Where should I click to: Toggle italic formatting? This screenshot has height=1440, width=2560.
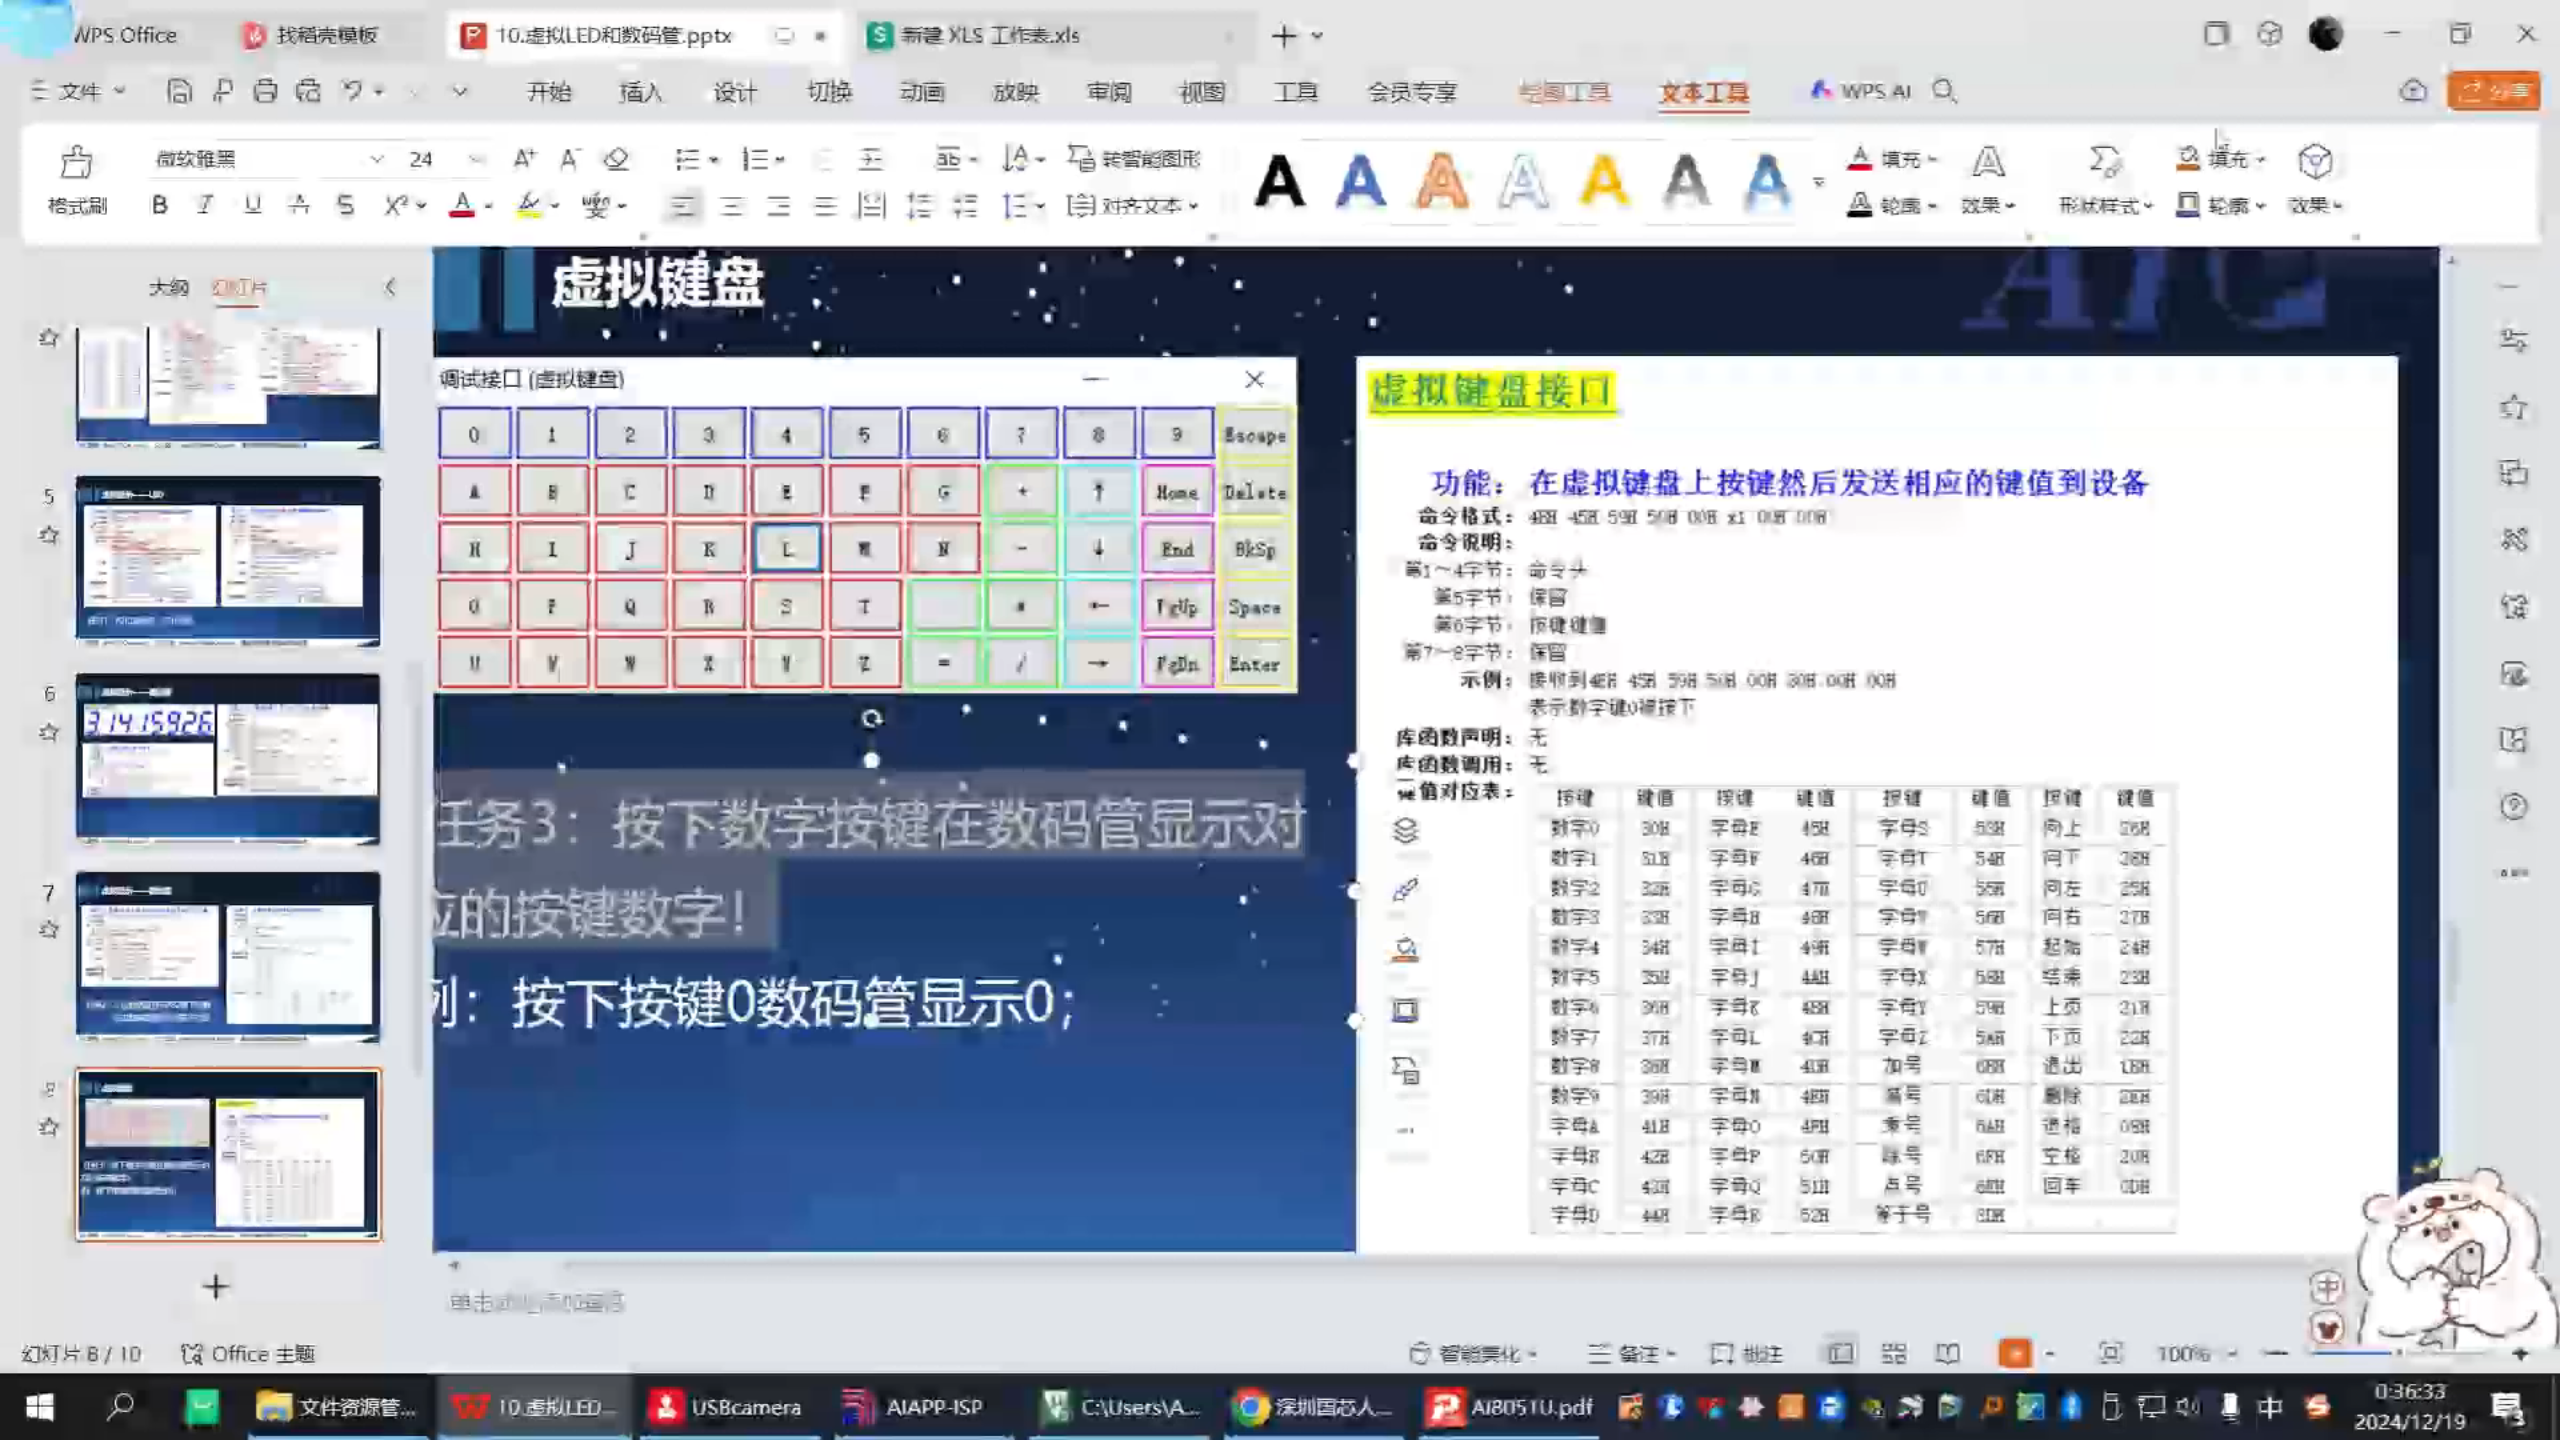(x=205, y=205)
